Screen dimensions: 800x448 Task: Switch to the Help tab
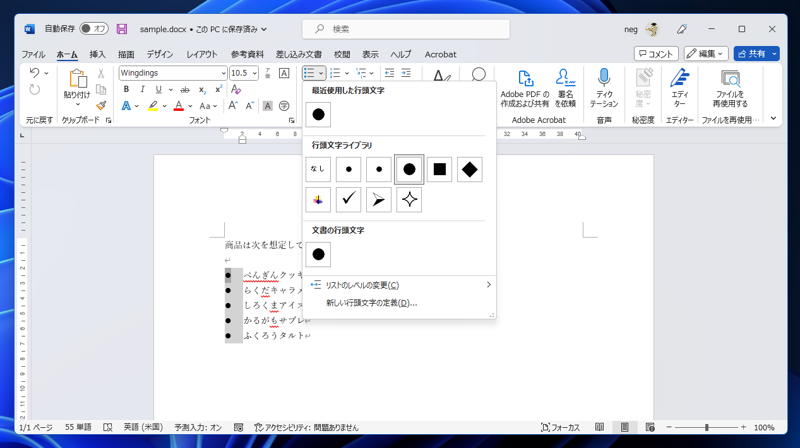[401, 54]
